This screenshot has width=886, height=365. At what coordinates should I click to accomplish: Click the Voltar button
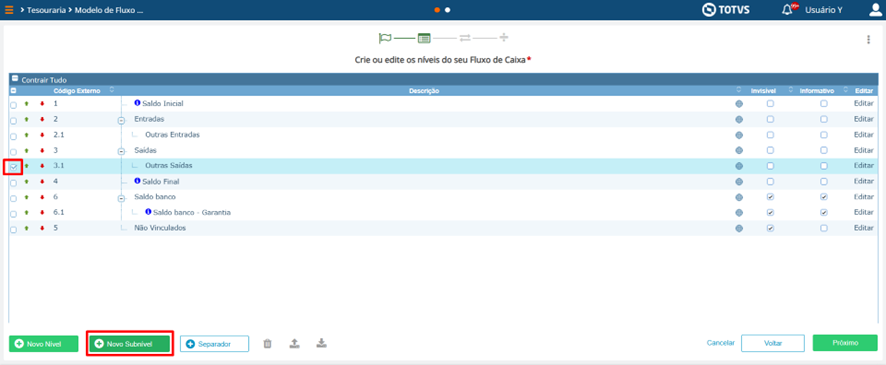(x=772, y=343)
